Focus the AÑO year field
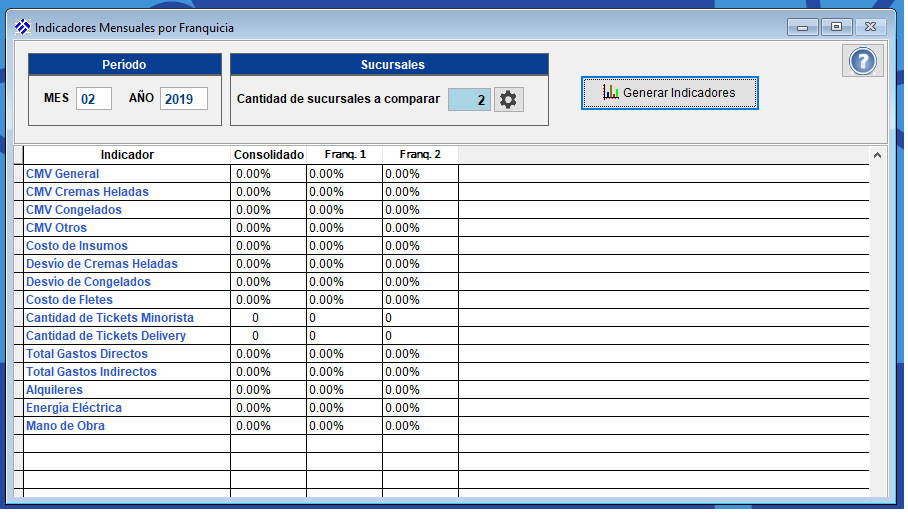Viewport: 908px width, 514px height. 183,99
